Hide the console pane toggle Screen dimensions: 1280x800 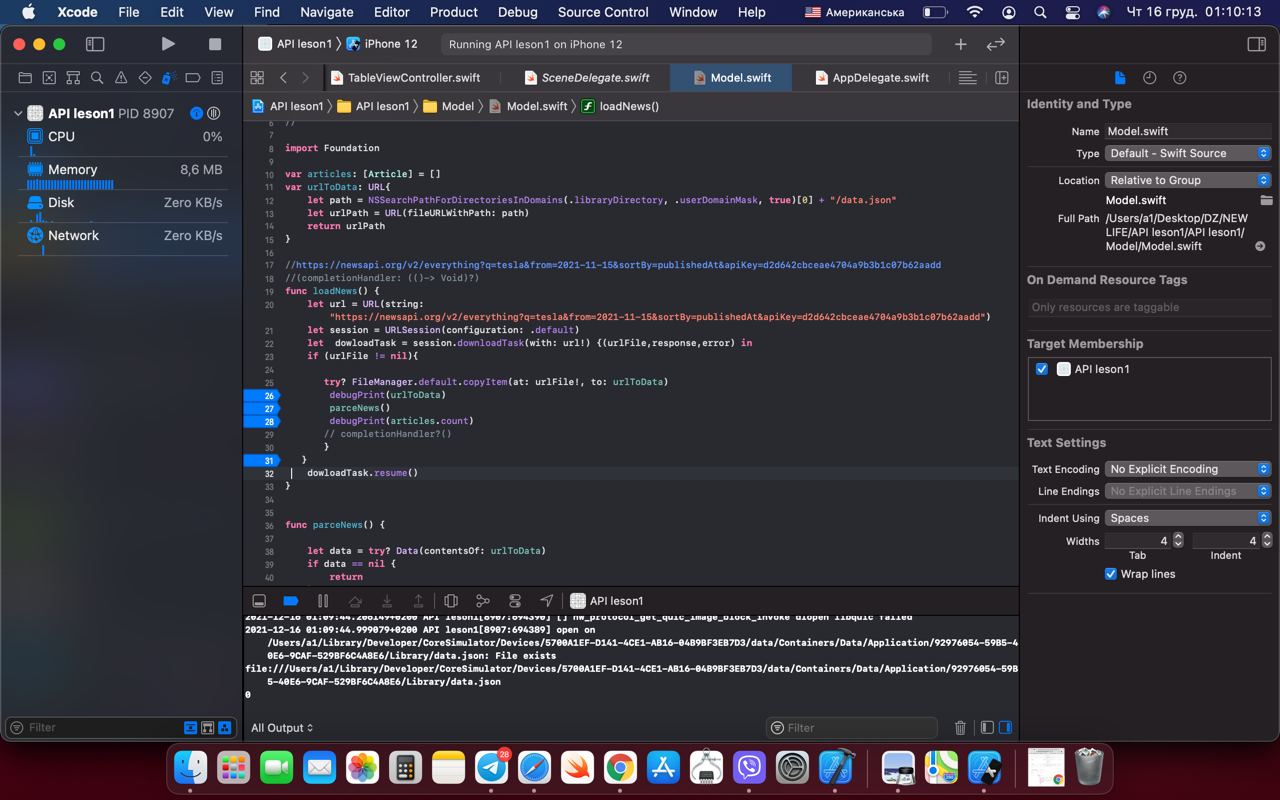click(1006, 728)
